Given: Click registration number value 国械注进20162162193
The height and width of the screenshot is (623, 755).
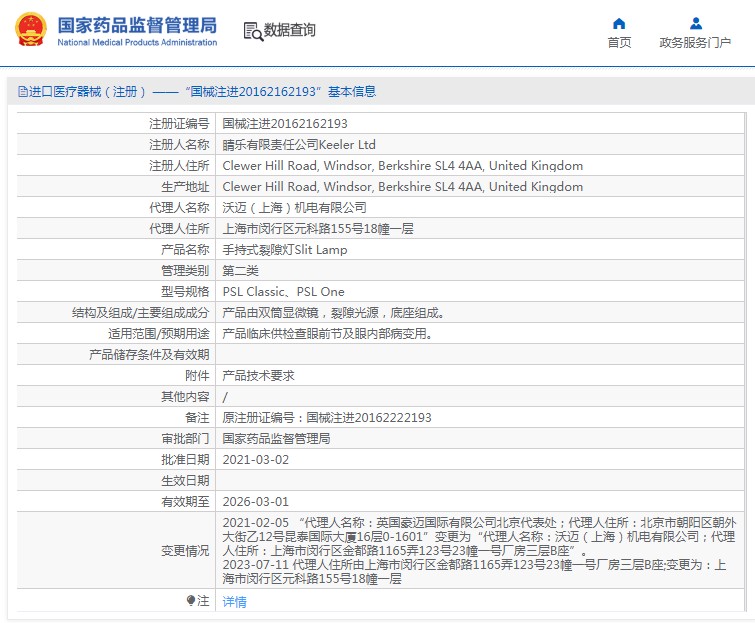Looking at the screenshot, I should (x=285, y=124).
